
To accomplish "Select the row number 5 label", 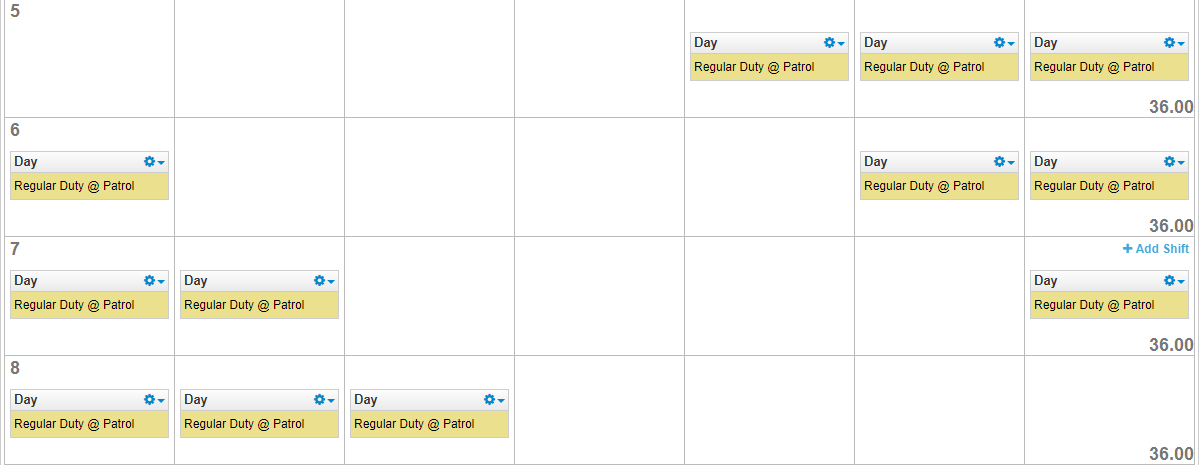I will point(15,11).
